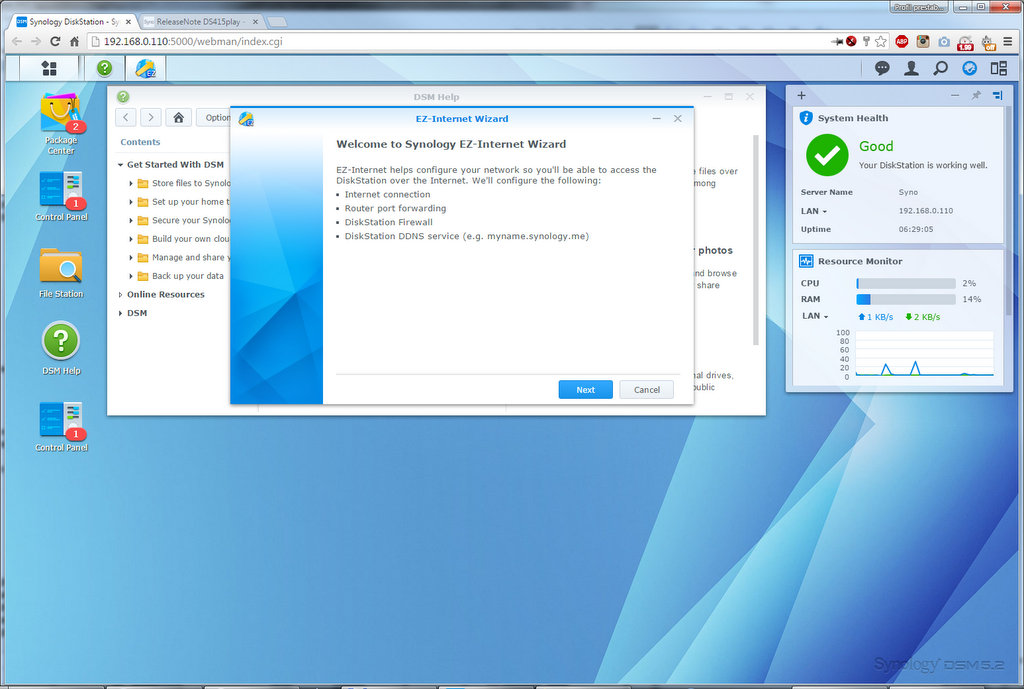Image resolution: width=1024 pixels, height=689 pixels.
Task: Pin the widget panel
Action: pyautogui.click(x=976, y=95)
